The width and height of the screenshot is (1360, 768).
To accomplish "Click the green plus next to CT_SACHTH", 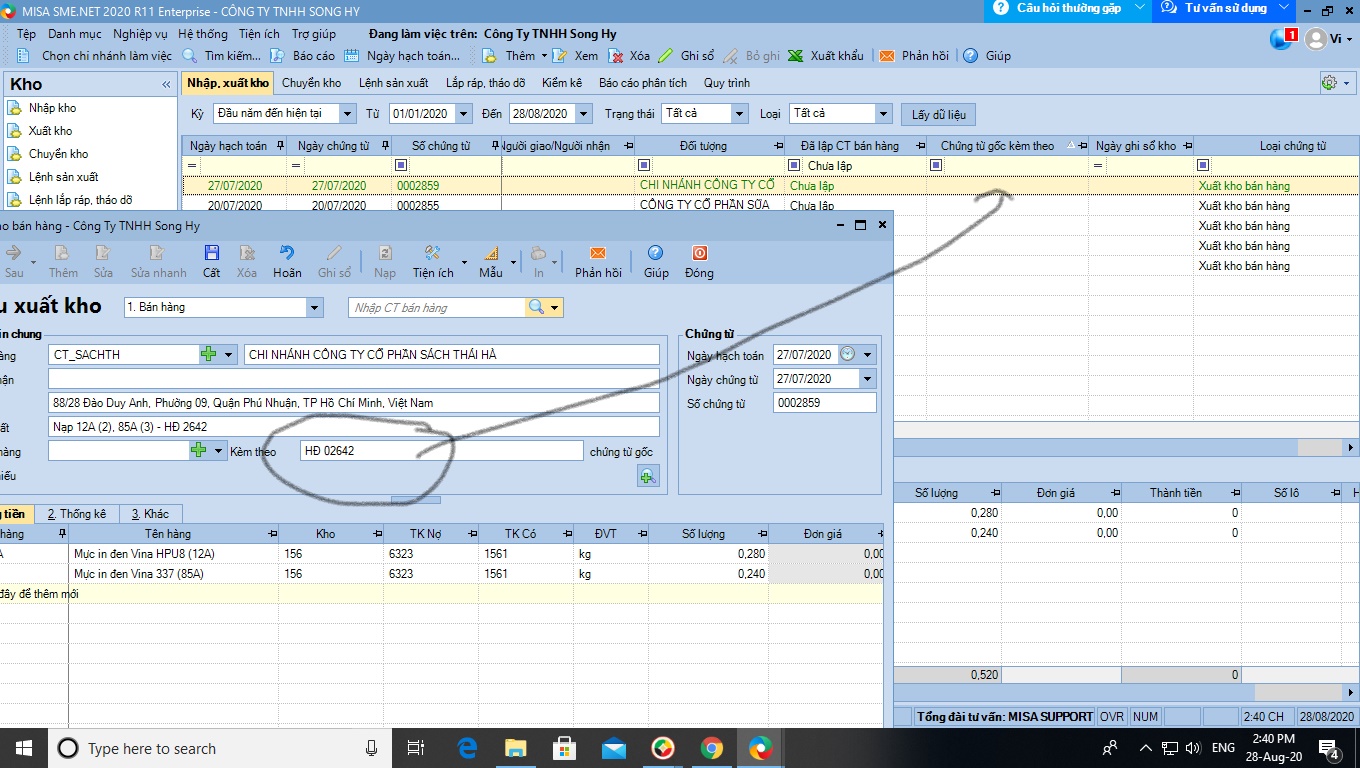I will coord(209,355).
